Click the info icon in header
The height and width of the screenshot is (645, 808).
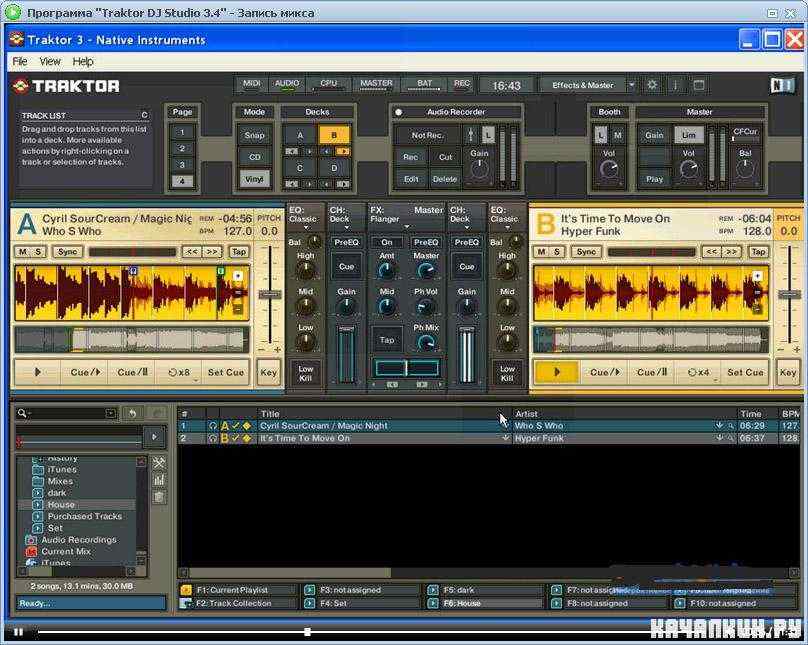(676, 85)
